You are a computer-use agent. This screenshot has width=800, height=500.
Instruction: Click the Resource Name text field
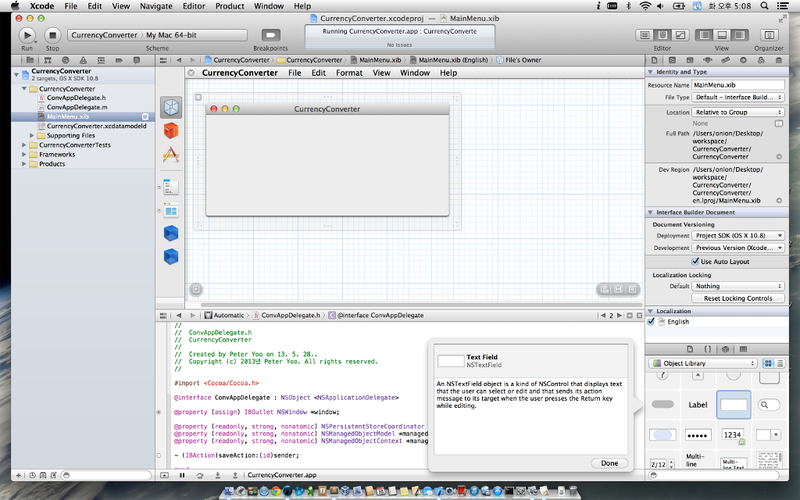tap(738, 85)
